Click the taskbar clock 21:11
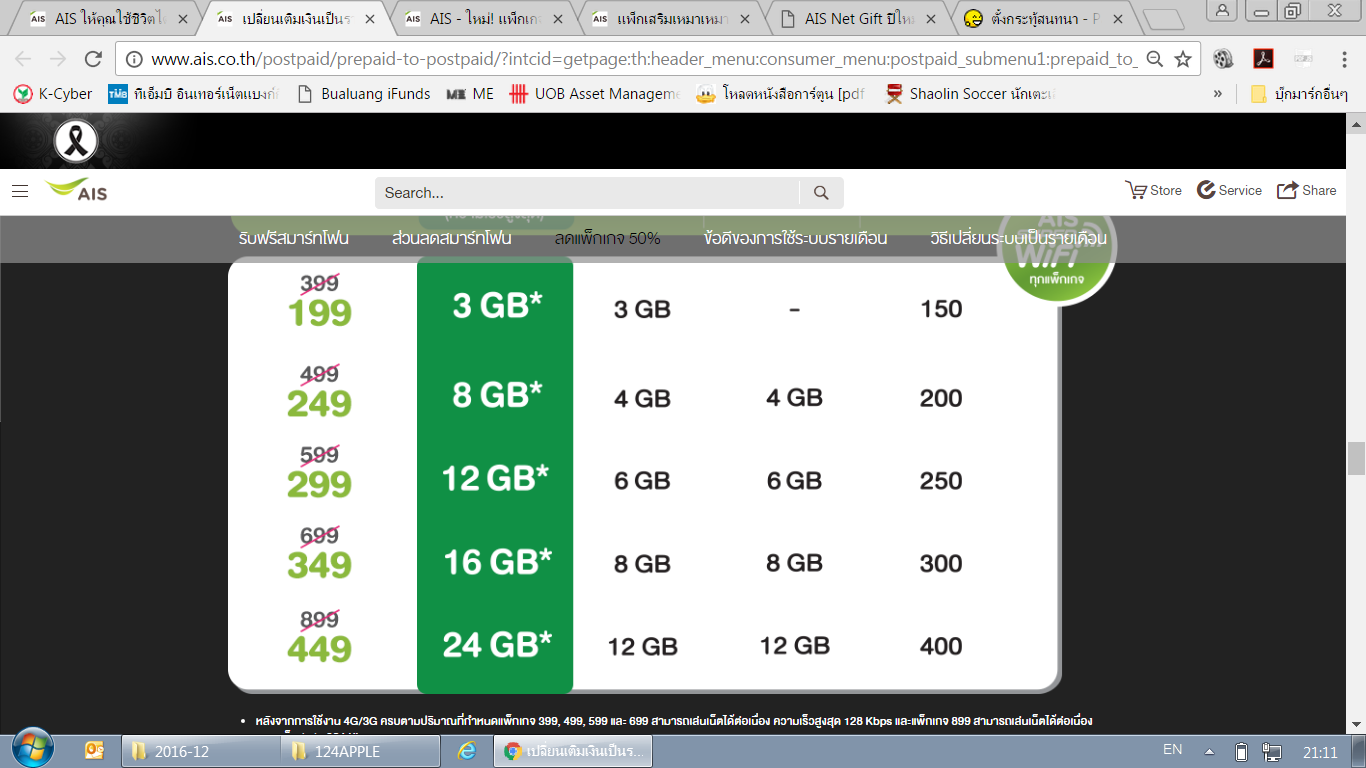The height and width of the screenshot is (768, 1366). coord(1320,752)
